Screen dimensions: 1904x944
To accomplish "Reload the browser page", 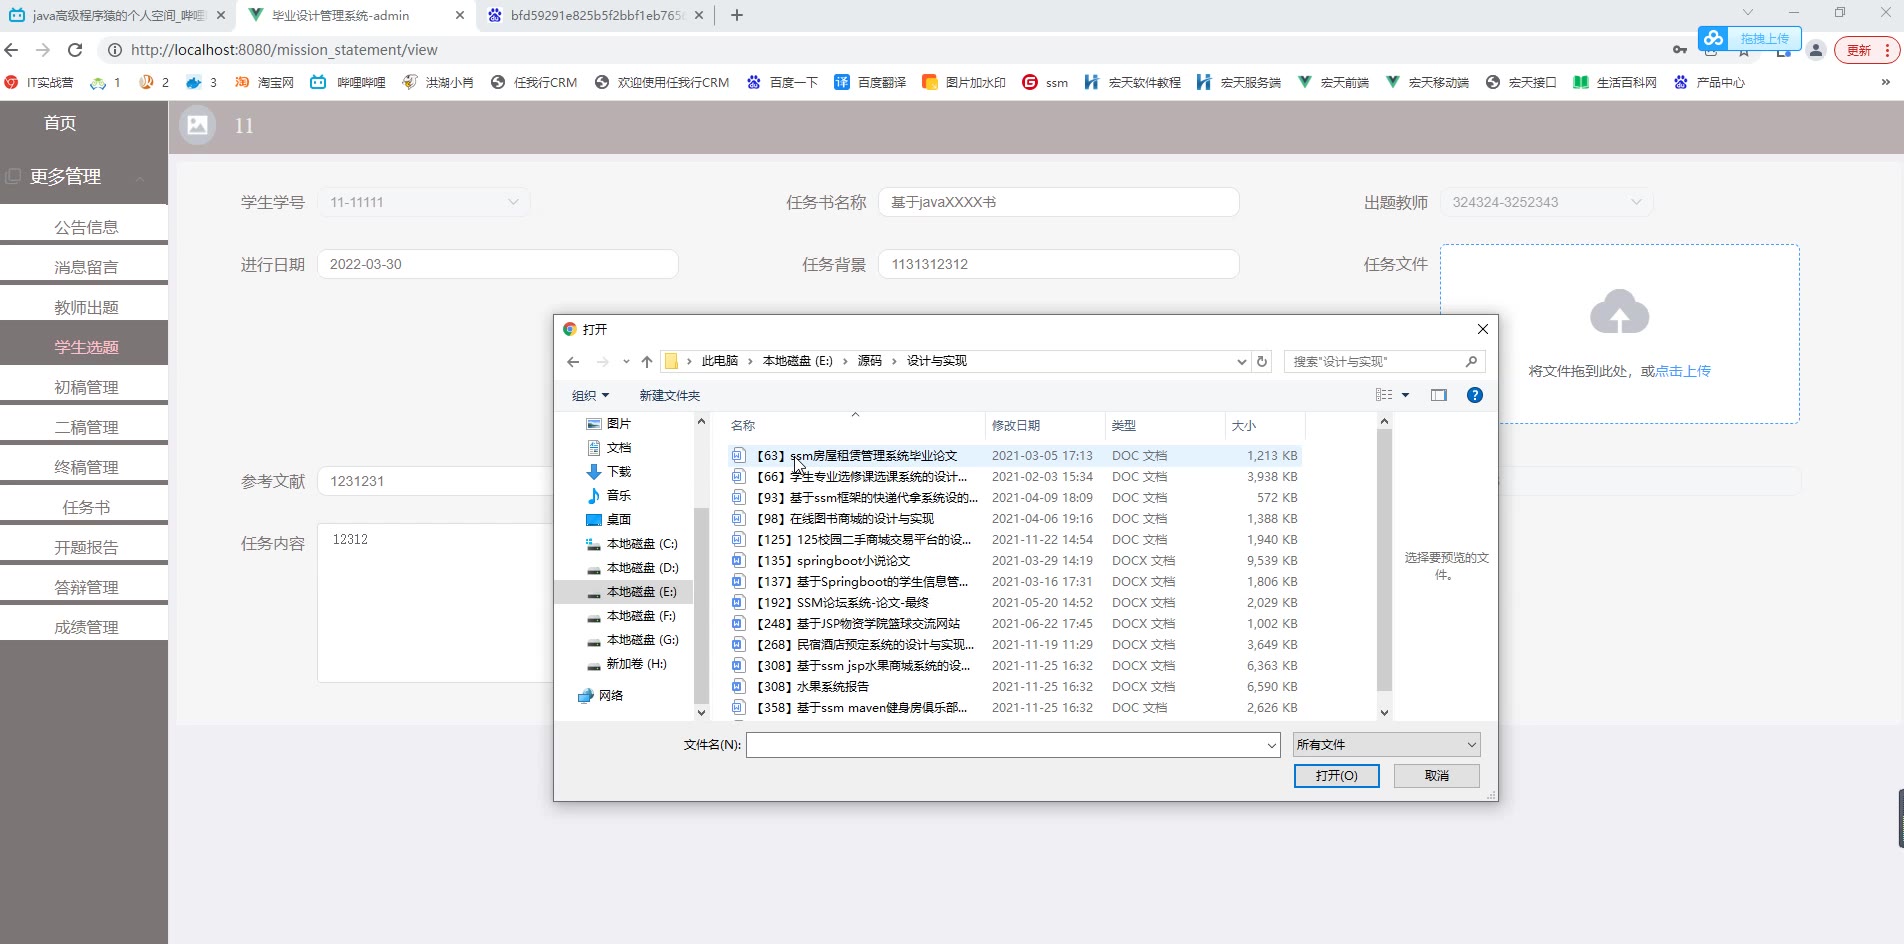I will coord(75,50).
